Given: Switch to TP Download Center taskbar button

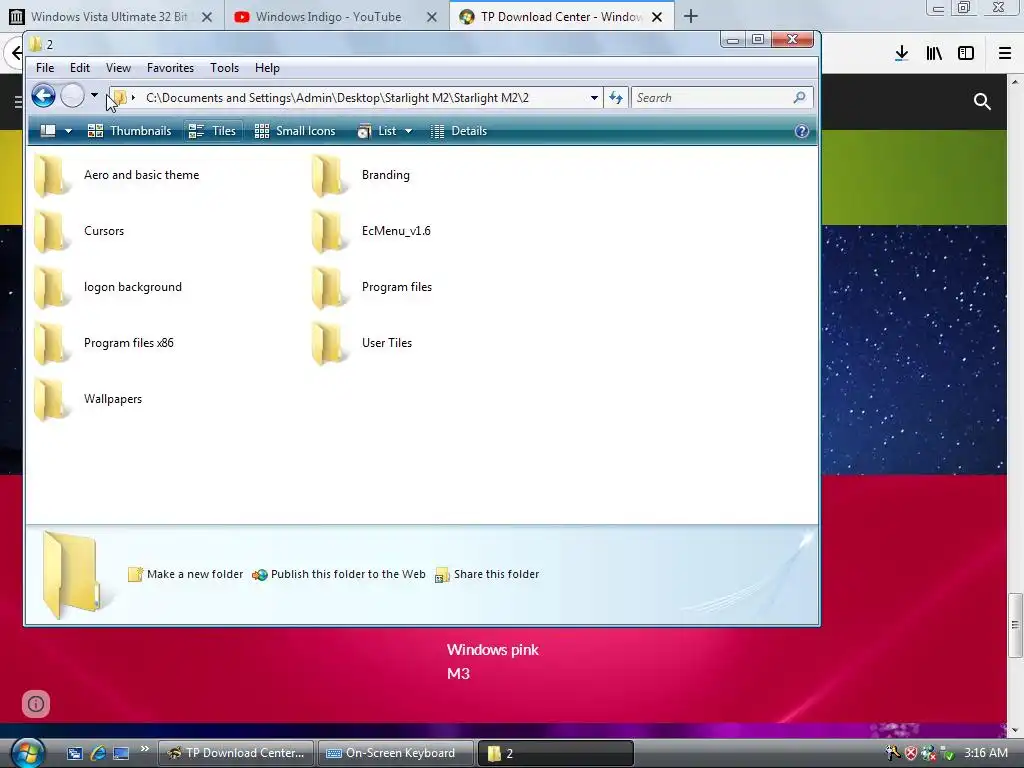Looking at the screenshot, I should pyautogui.click(x=236, y=753).
